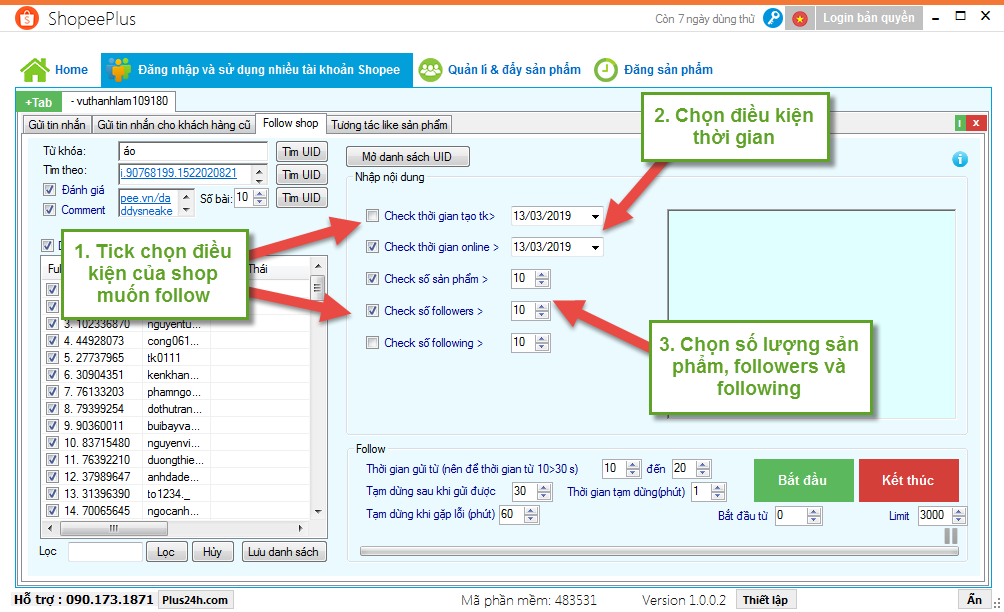Click the Lọc filter text field
The height and width of the screenshot is (612, 1004).
coord(105,552)
